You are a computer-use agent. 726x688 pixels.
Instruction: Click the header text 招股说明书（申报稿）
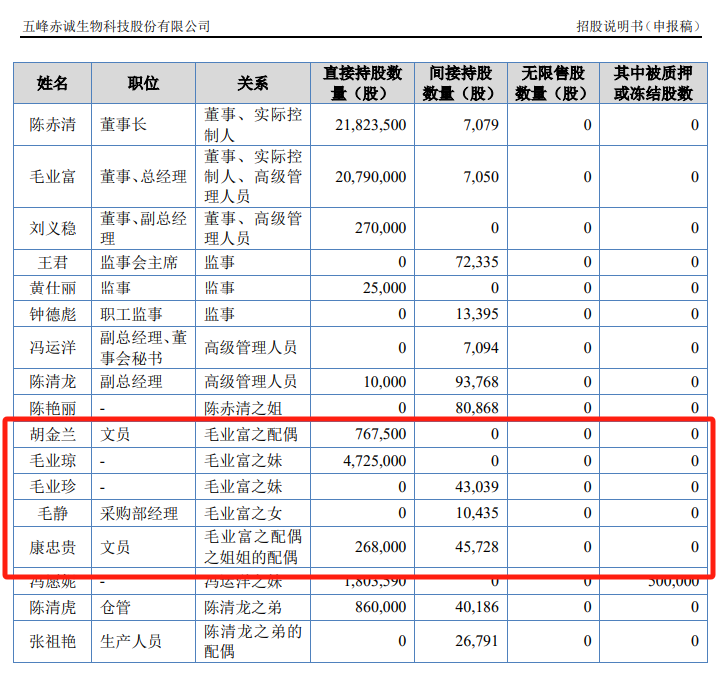click(638, 26)
